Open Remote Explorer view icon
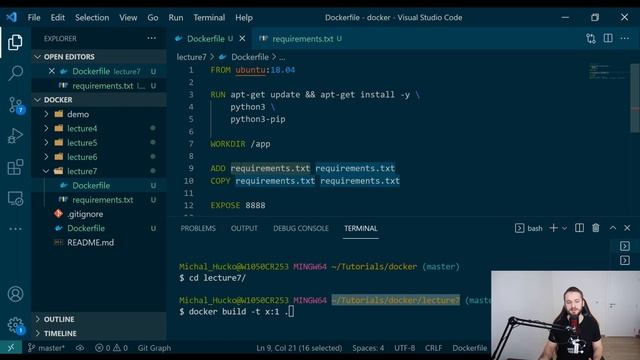This screenshot has width=640, height=360. [x=15, y=198]
